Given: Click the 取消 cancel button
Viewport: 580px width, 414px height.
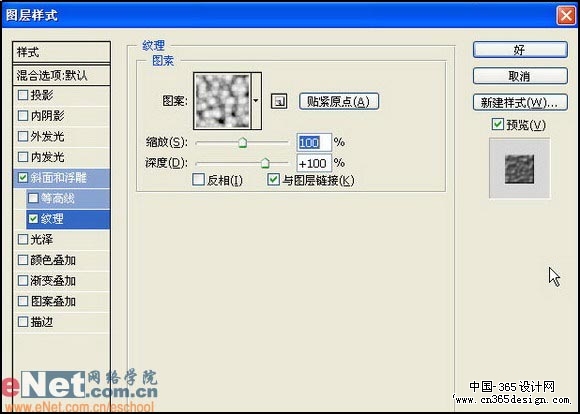Looking at the screenshot, I should [520, 76].
